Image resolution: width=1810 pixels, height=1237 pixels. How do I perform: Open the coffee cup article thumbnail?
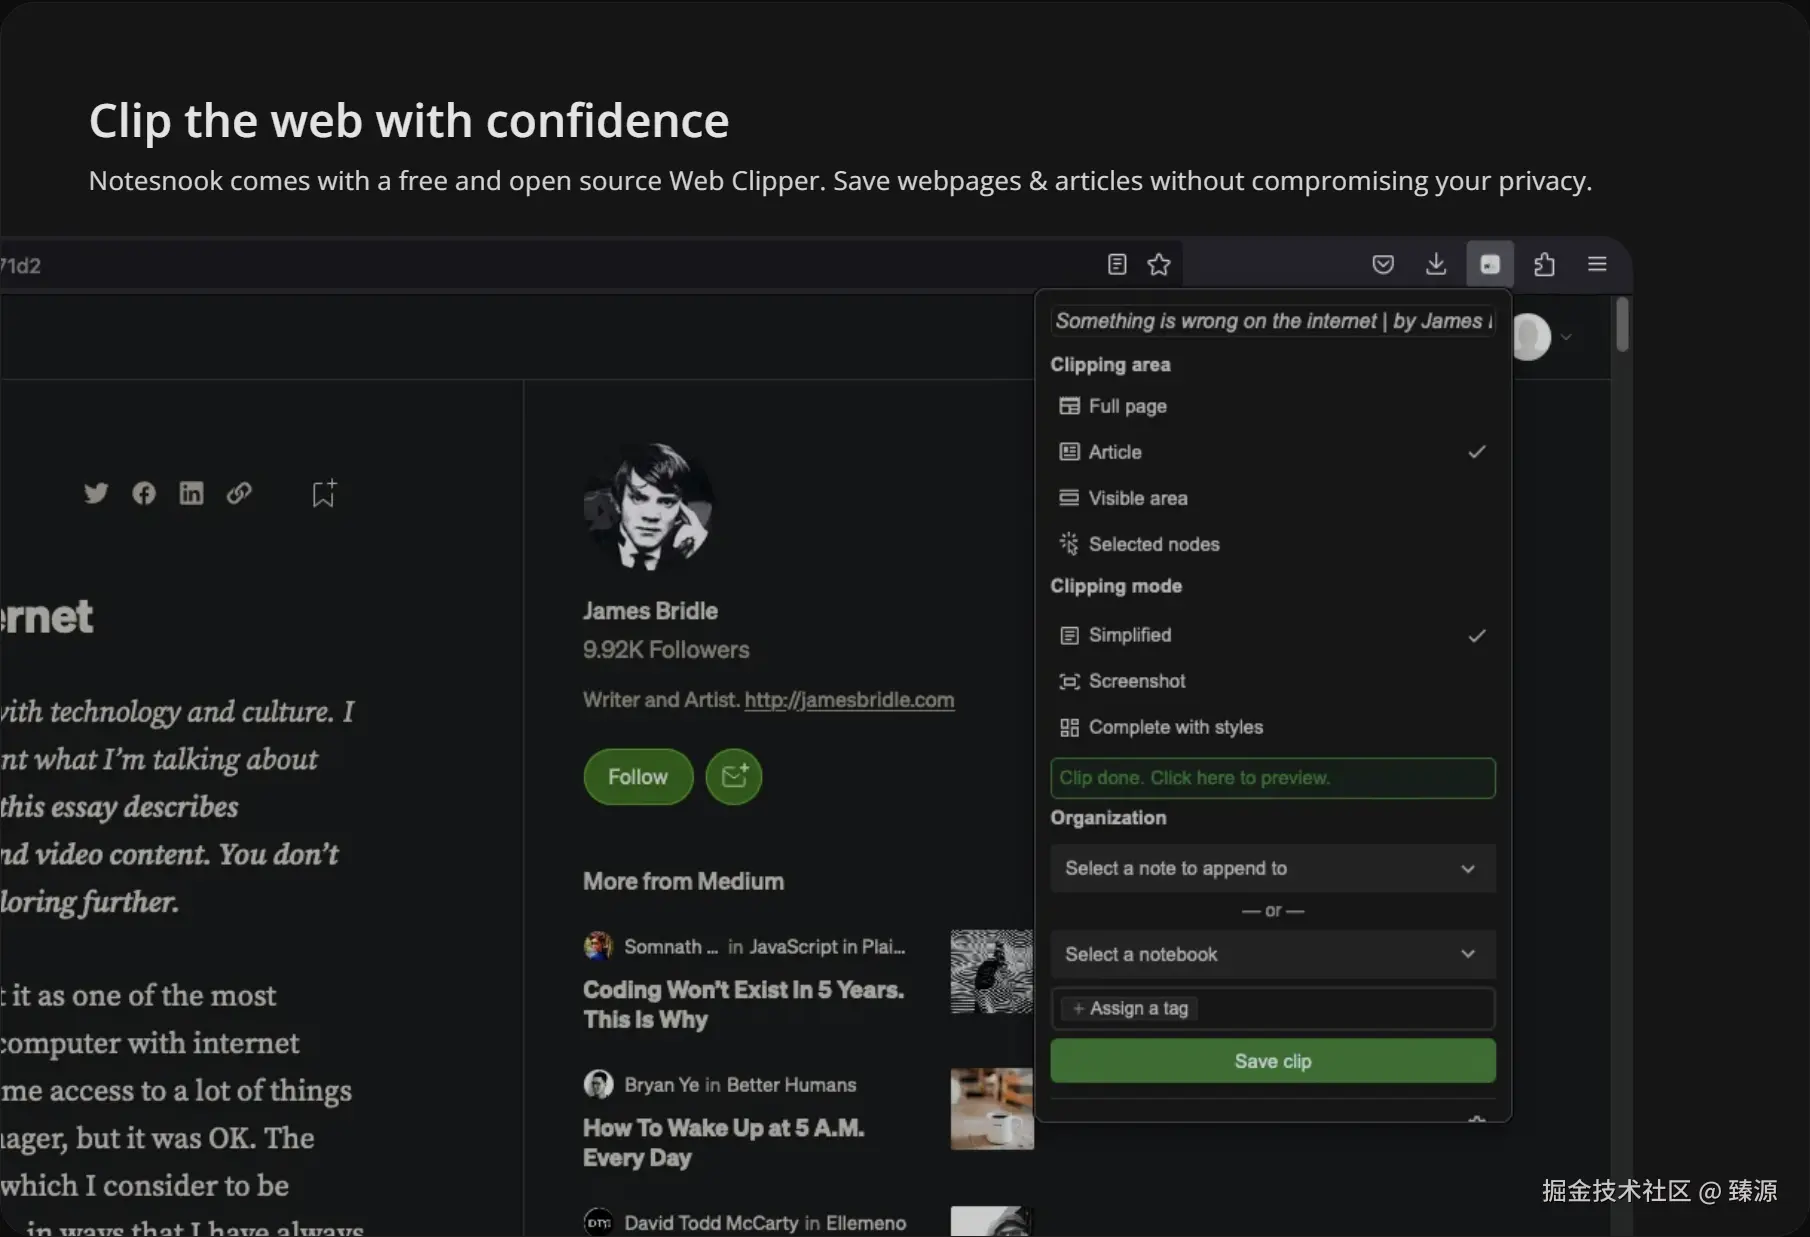[x=992, y=1109]
